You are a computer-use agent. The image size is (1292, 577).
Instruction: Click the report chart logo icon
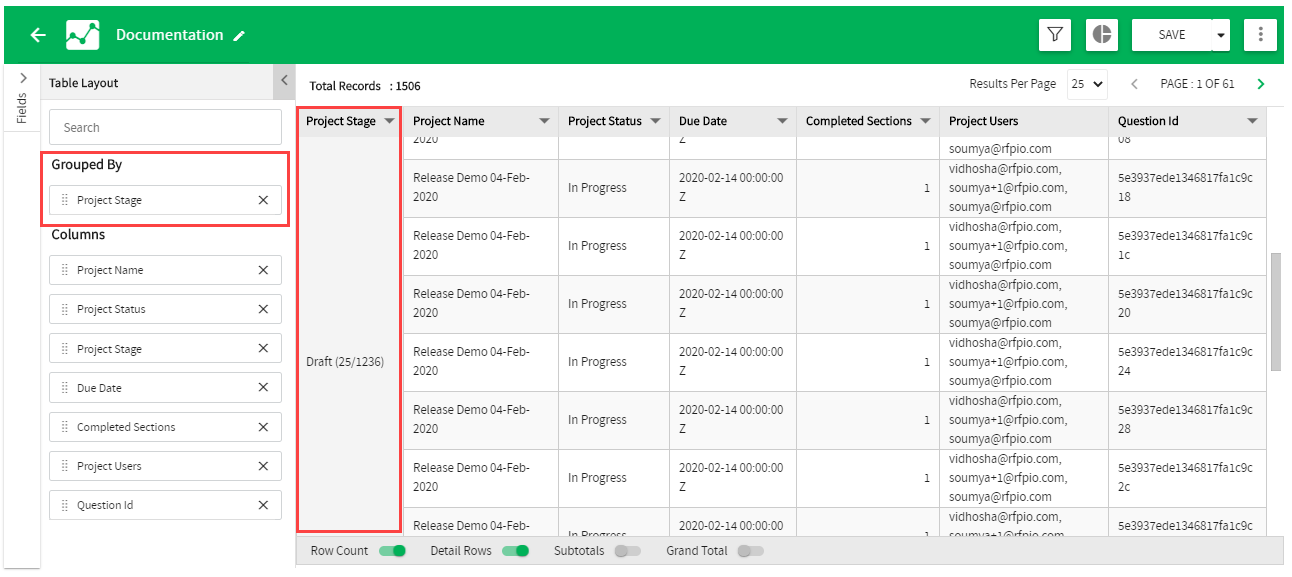pos(83,35)
